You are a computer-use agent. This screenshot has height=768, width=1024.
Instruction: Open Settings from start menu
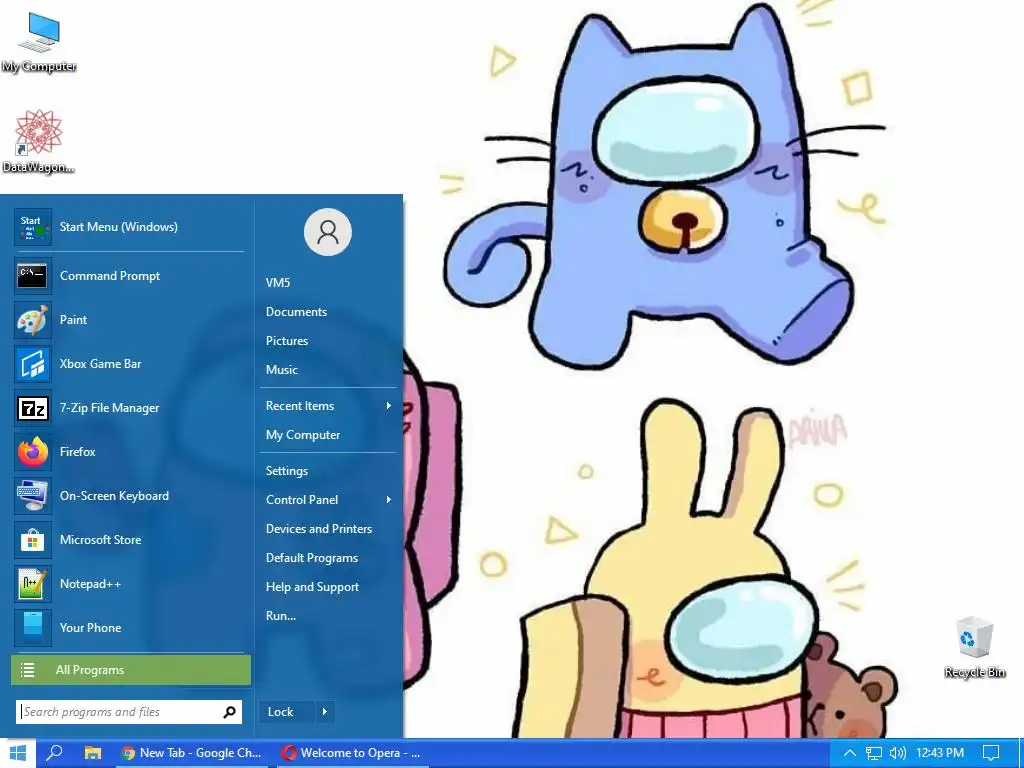coord(287,471)
